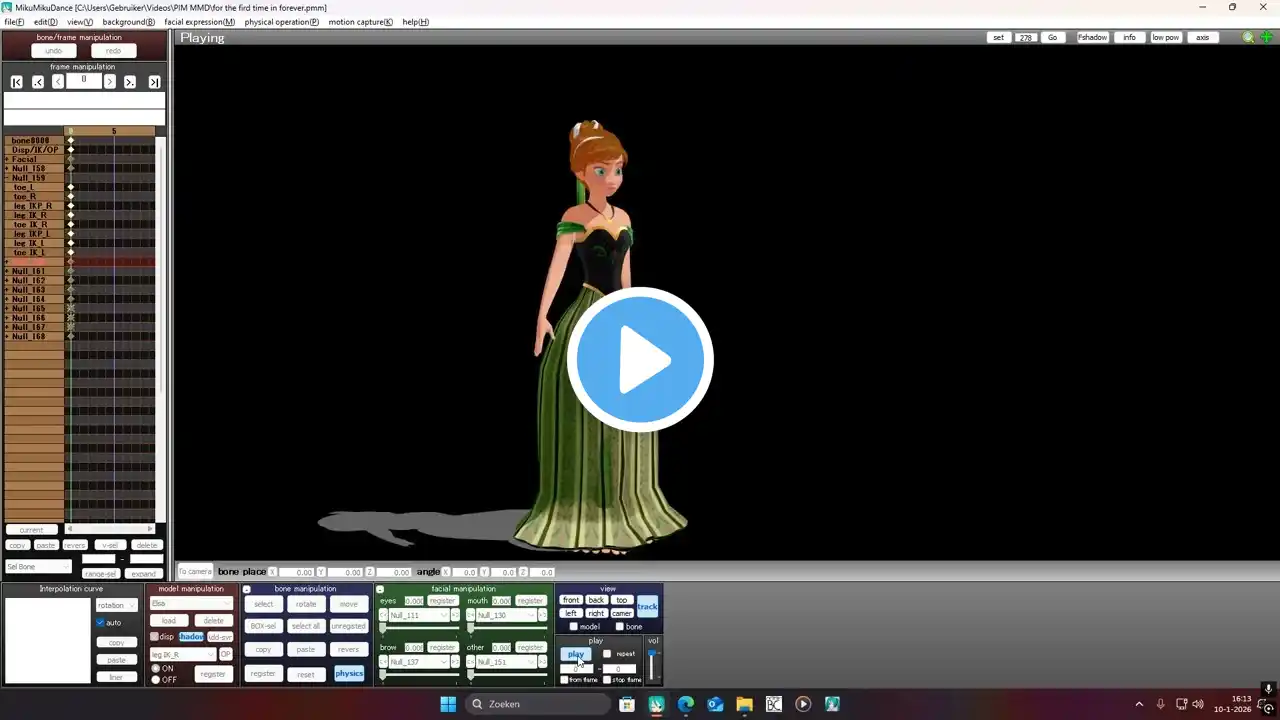Select the OFF radio button
Viewport: 1280px width, 720px height.
click(x=156, y=680)
